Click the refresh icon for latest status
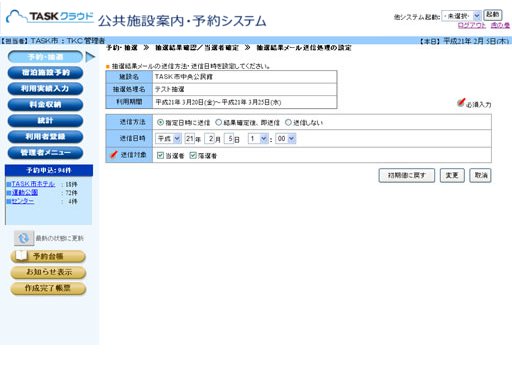The image size is (512, 366). [24, 238]
